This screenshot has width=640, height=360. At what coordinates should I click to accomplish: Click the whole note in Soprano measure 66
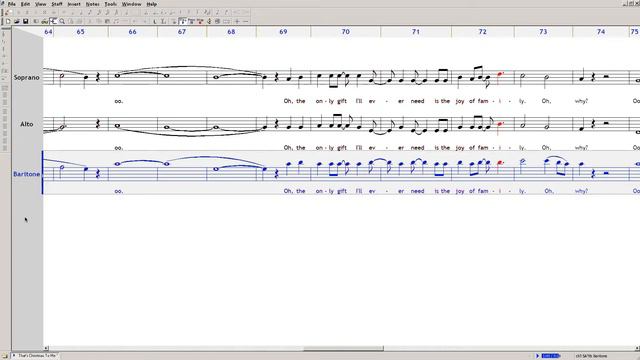[118, 75]
